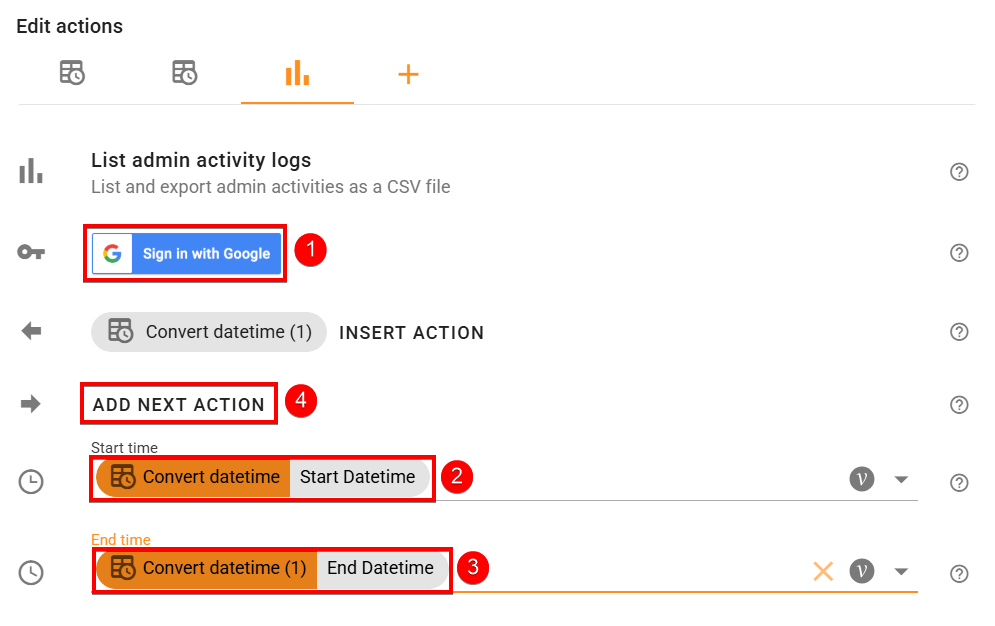Click the plus tab to add a new action
The width and height of the screenshot is (995, 626).
tap(408, 72)
